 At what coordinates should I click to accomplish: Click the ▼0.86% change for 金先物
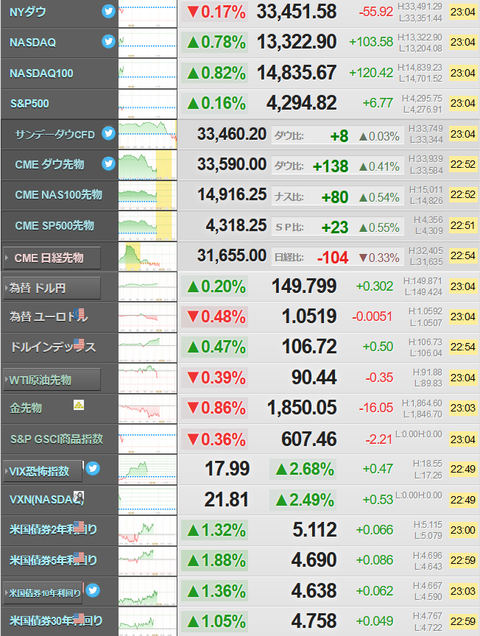pos(215,408)
